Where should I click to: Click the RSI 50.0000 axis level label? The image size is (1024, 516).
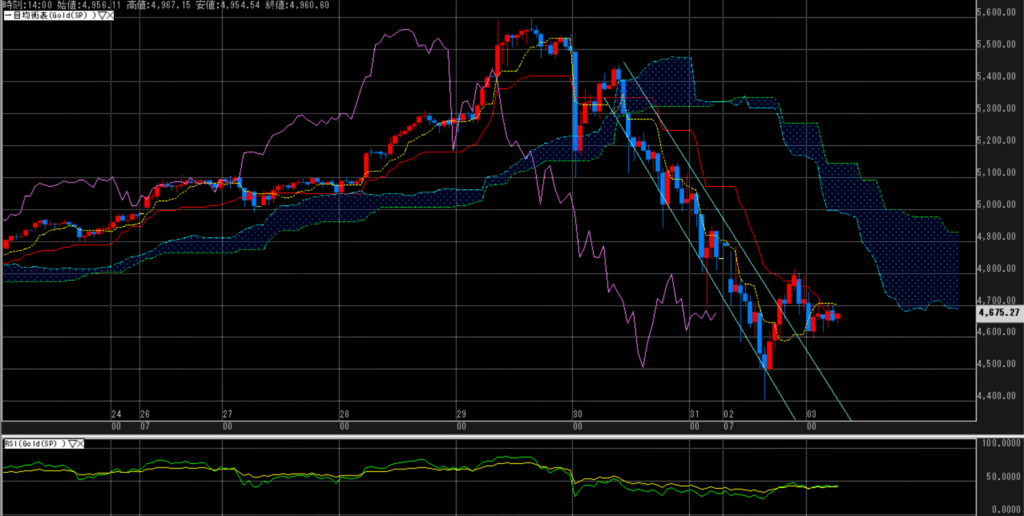click(x=999, y=478)
